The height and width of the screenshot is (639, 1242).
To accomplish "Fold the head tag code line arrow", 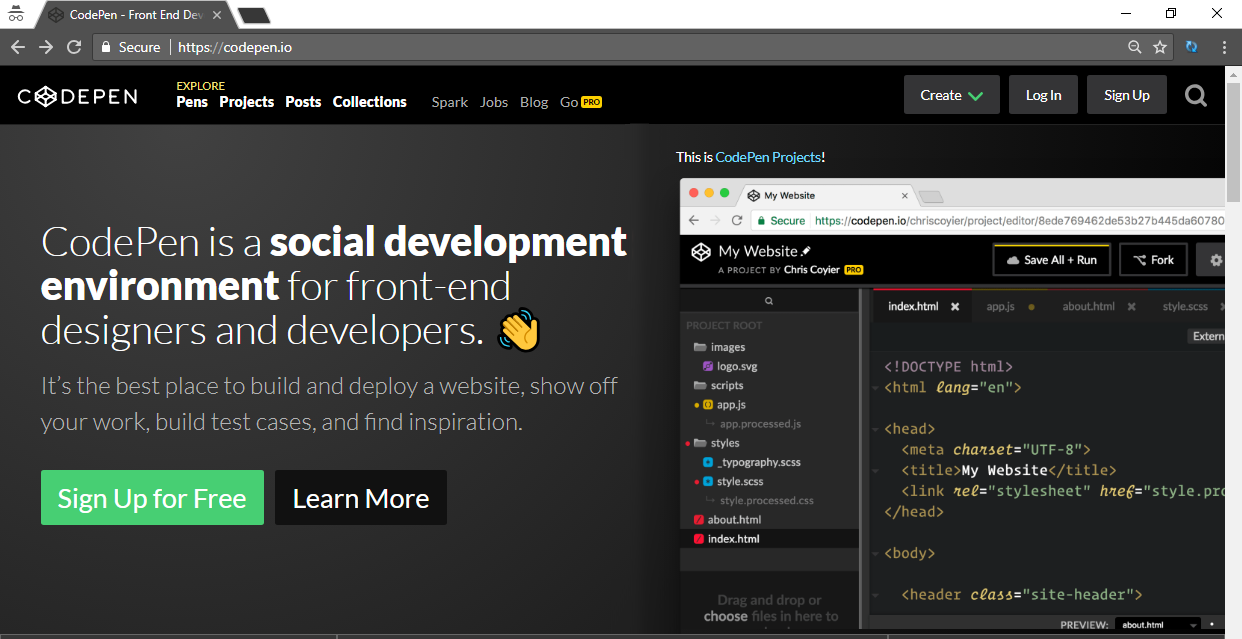I will click(875, 430).
